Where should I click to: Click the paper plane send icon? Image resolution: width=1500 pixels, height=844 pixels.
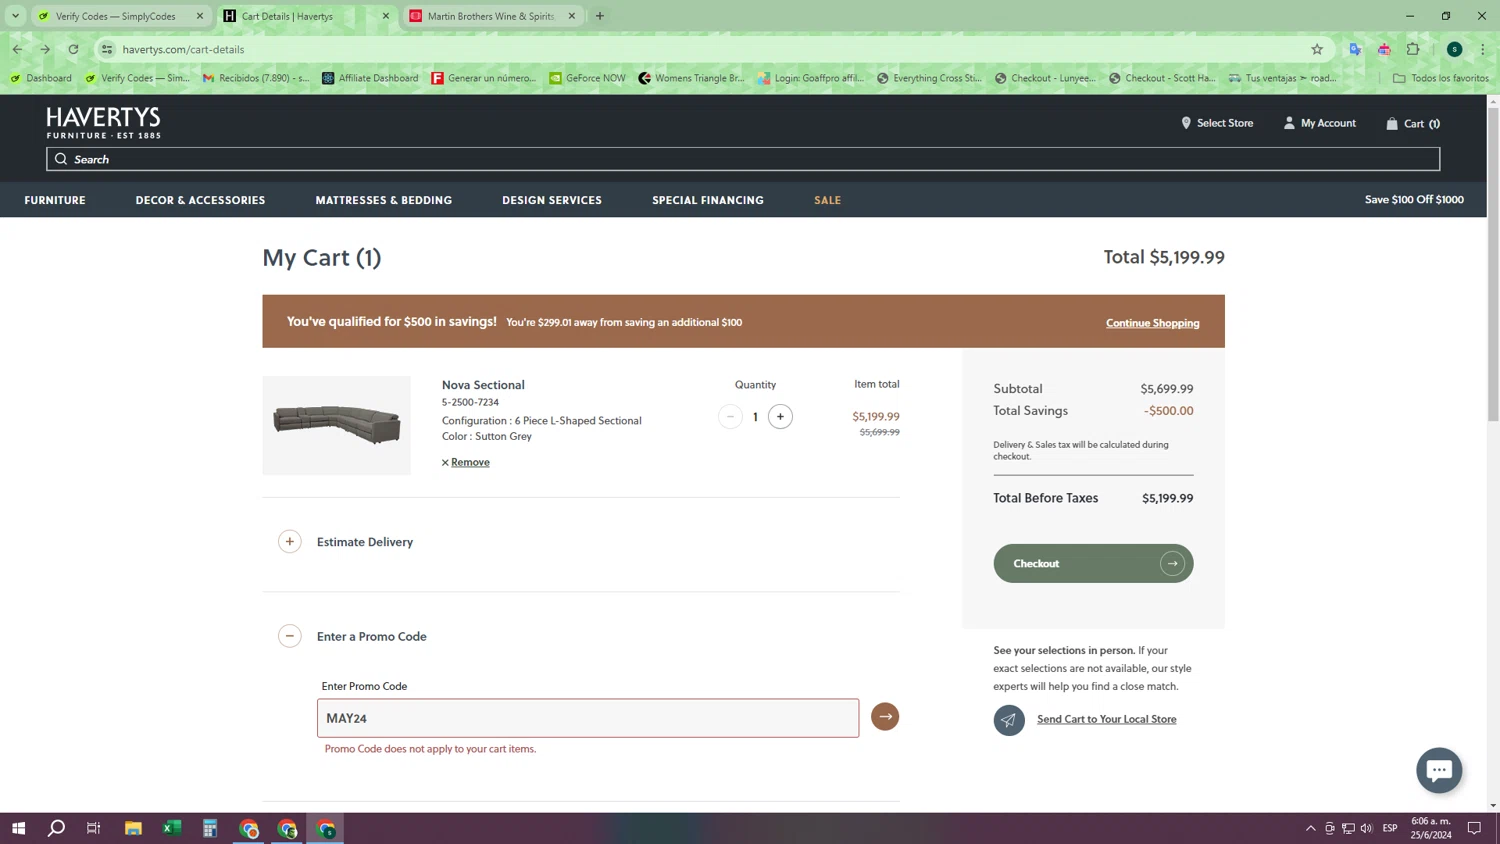click(1009, 720)
